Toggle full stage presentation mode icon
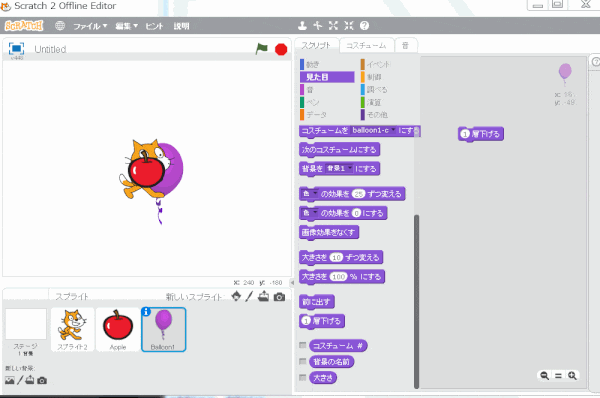This screenshot has height=398, width=600. pyautogui.click(x=16, y=49)
